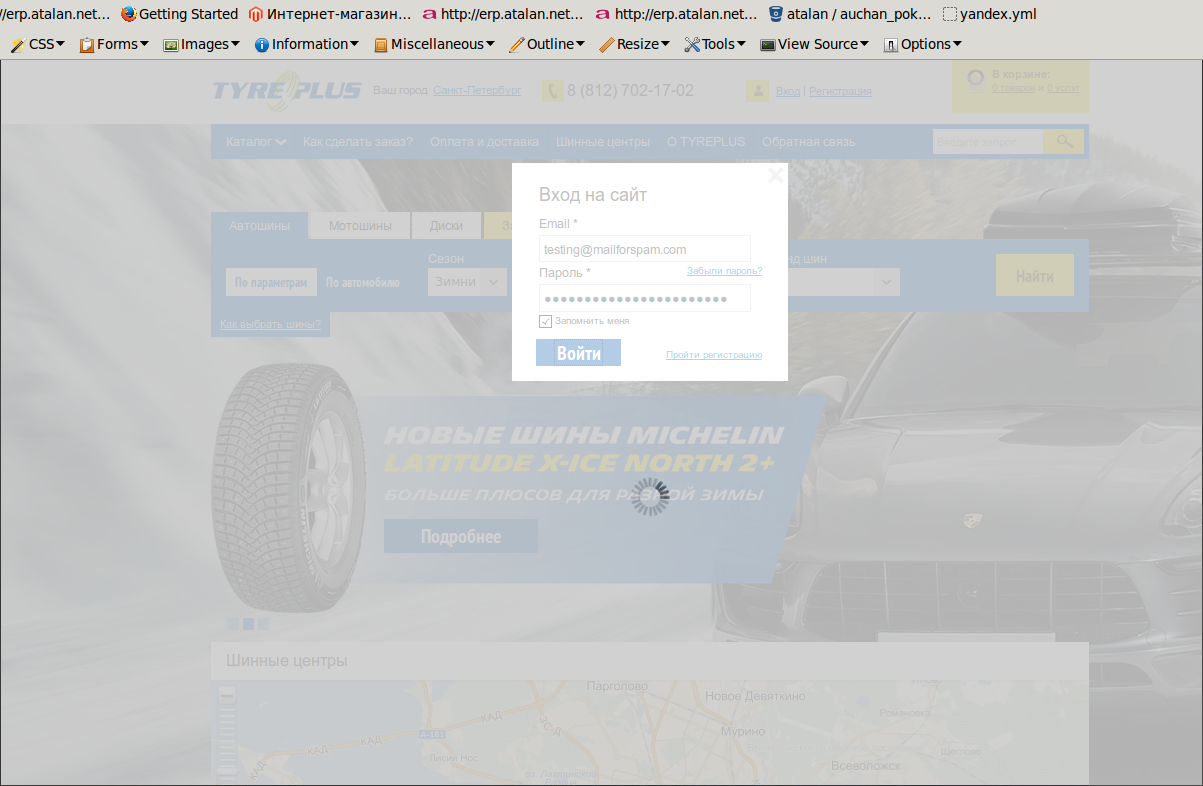The height and width of the screenshot is (786, 1203).
Task: Select the Диски tab
Action: [446, 226]
